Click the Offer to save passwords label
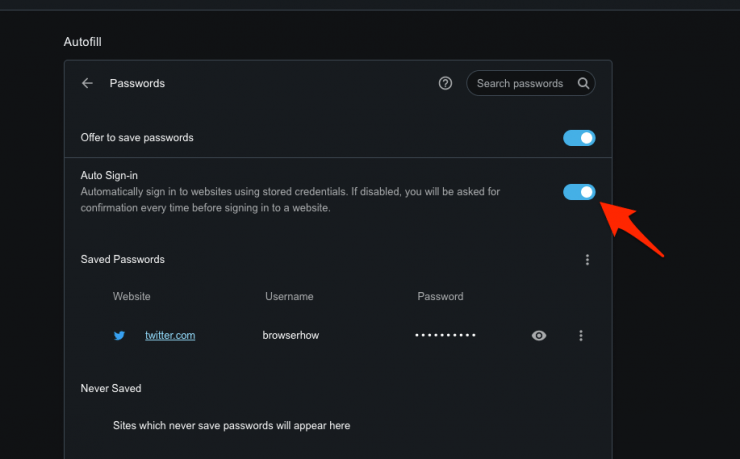 137,138
